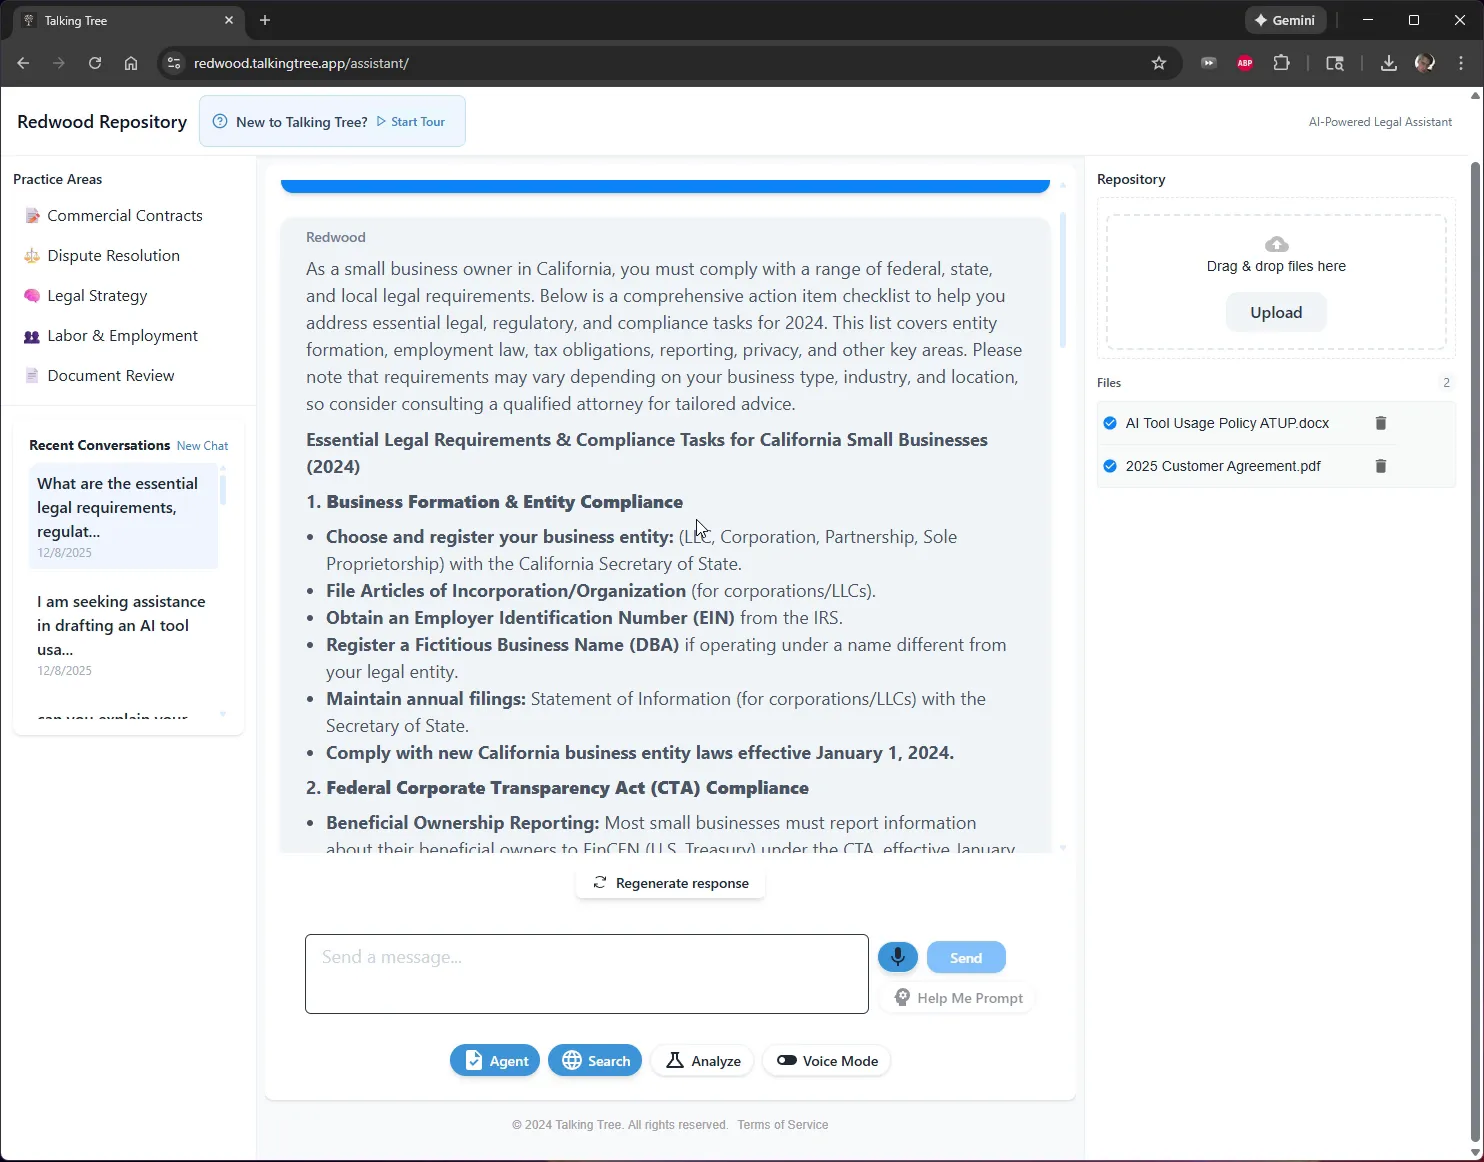This screenshot has width=1484, height=1162.
Task: Open the browser profile avatar
Action: click(1425, 63)
